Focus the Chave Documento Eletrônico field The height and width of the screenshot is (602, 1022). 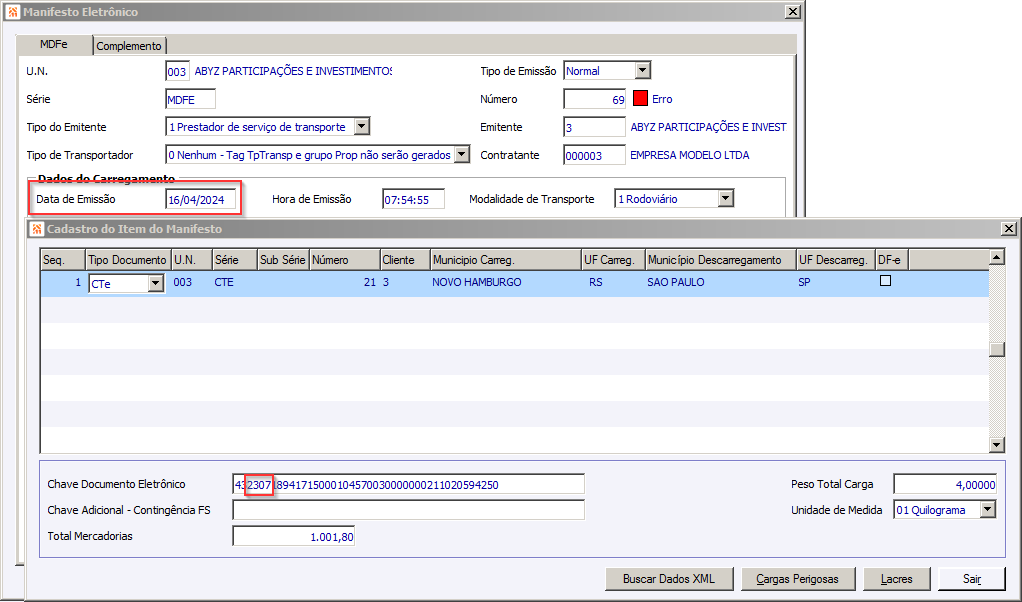pos(408,484)
